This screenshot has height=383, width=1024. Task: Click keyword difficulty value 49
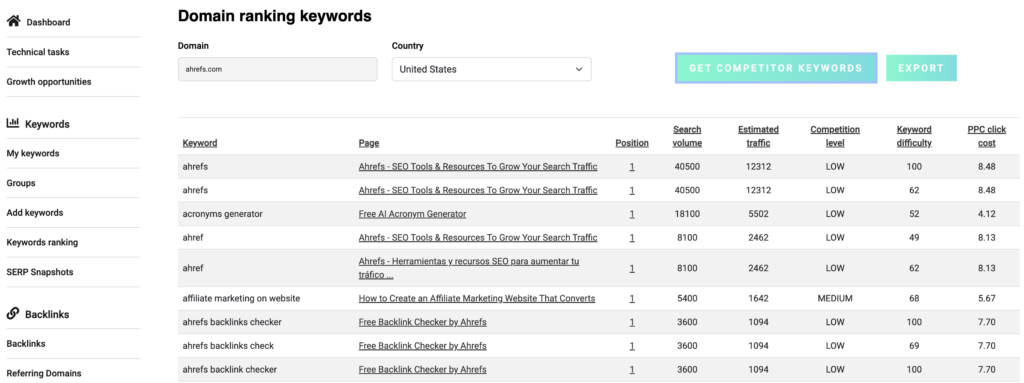(x=914, y=237)
